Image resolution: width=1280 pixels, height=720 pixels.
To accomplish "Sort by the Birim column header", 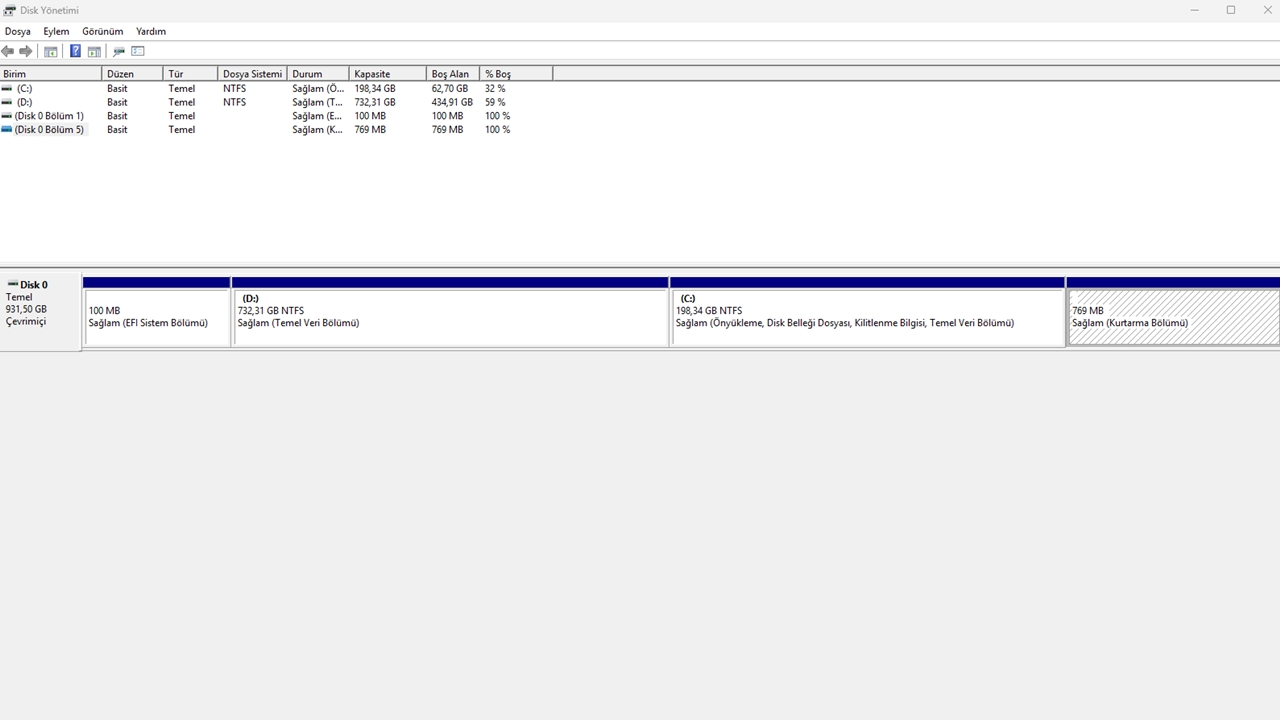I will tap(50, 74).
